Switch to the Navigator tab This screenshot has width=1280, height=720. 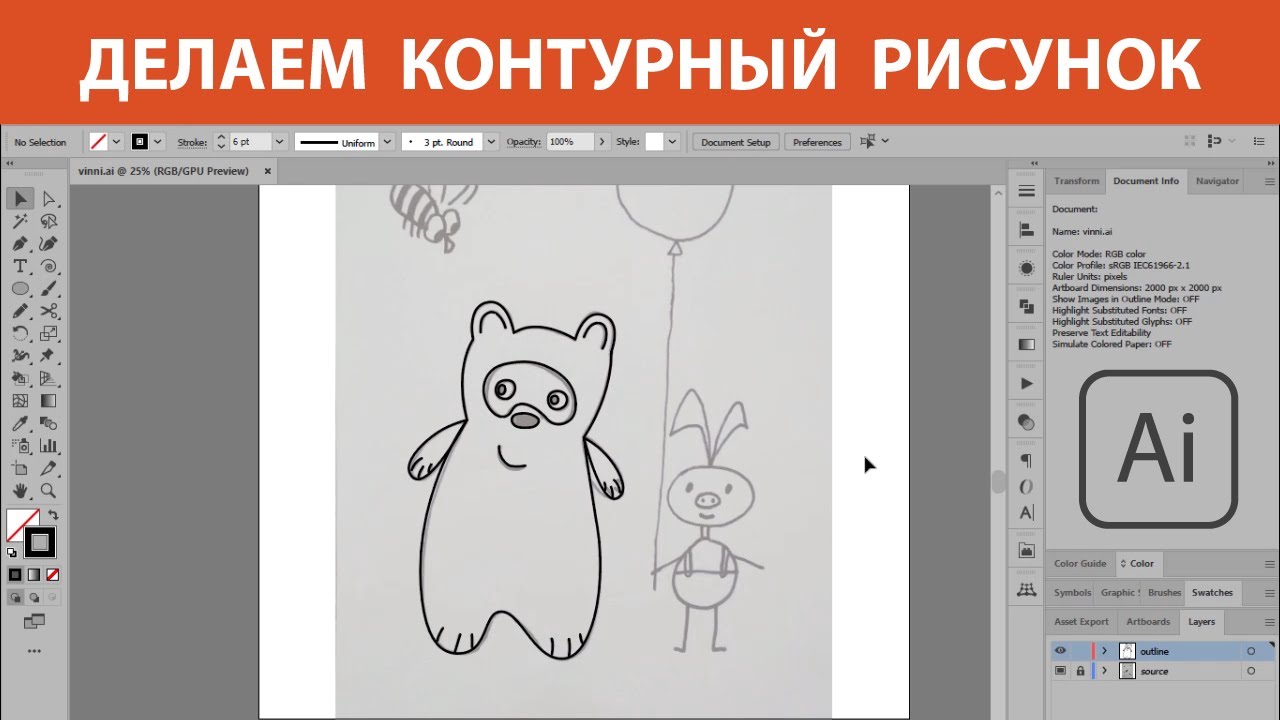pyautogui.click(x=1217, y=181)
